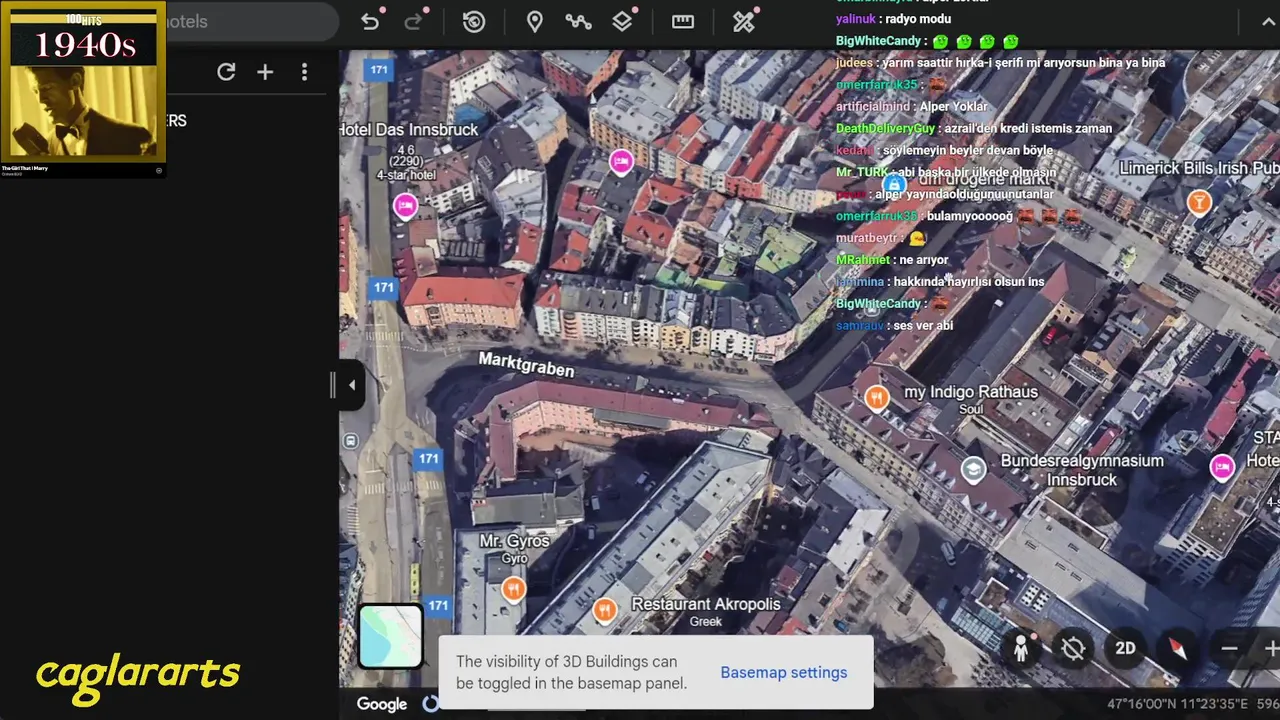This screenshot has height=720, width=1280.
Task: Activate the ruler measure tool
Action: click(x=683, y=22)
